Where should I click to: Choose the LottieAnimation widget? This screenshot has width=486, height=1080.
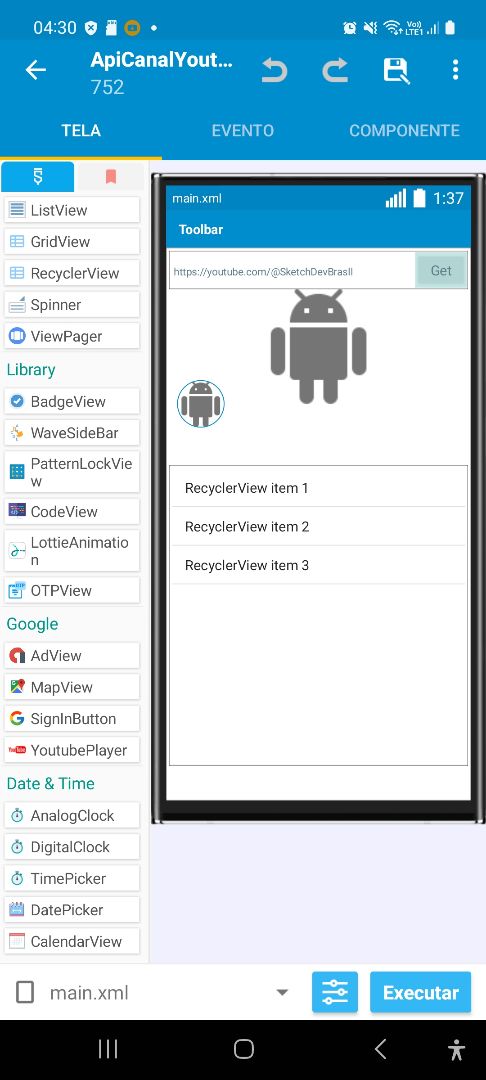tap(72, 550)
